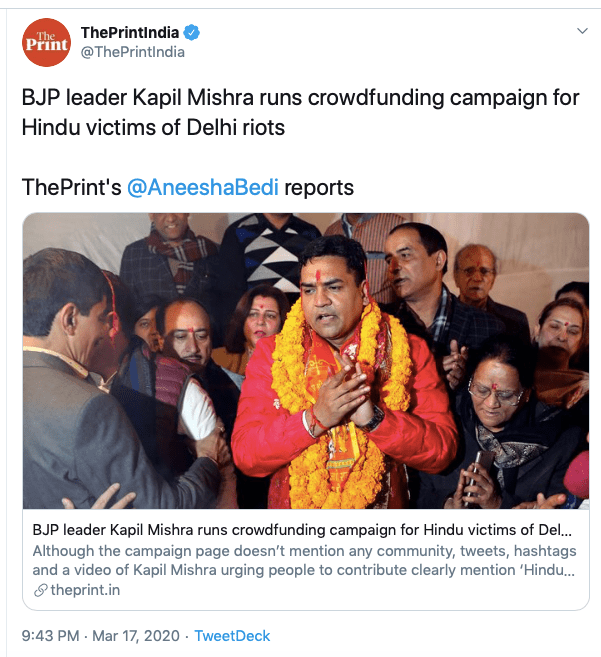Open the TweetDeck source link
The image size is (601, 657).
[x=232, y=636]
